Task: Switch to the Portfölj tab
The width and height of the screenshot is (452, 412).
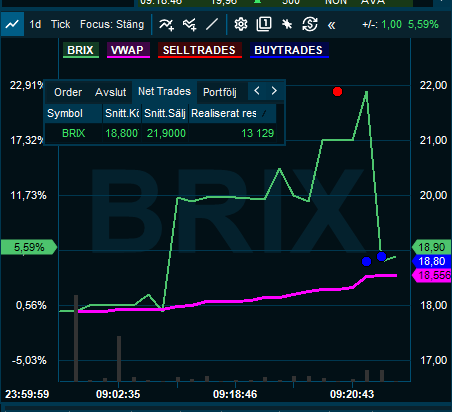Action: (x=220, y=92)
